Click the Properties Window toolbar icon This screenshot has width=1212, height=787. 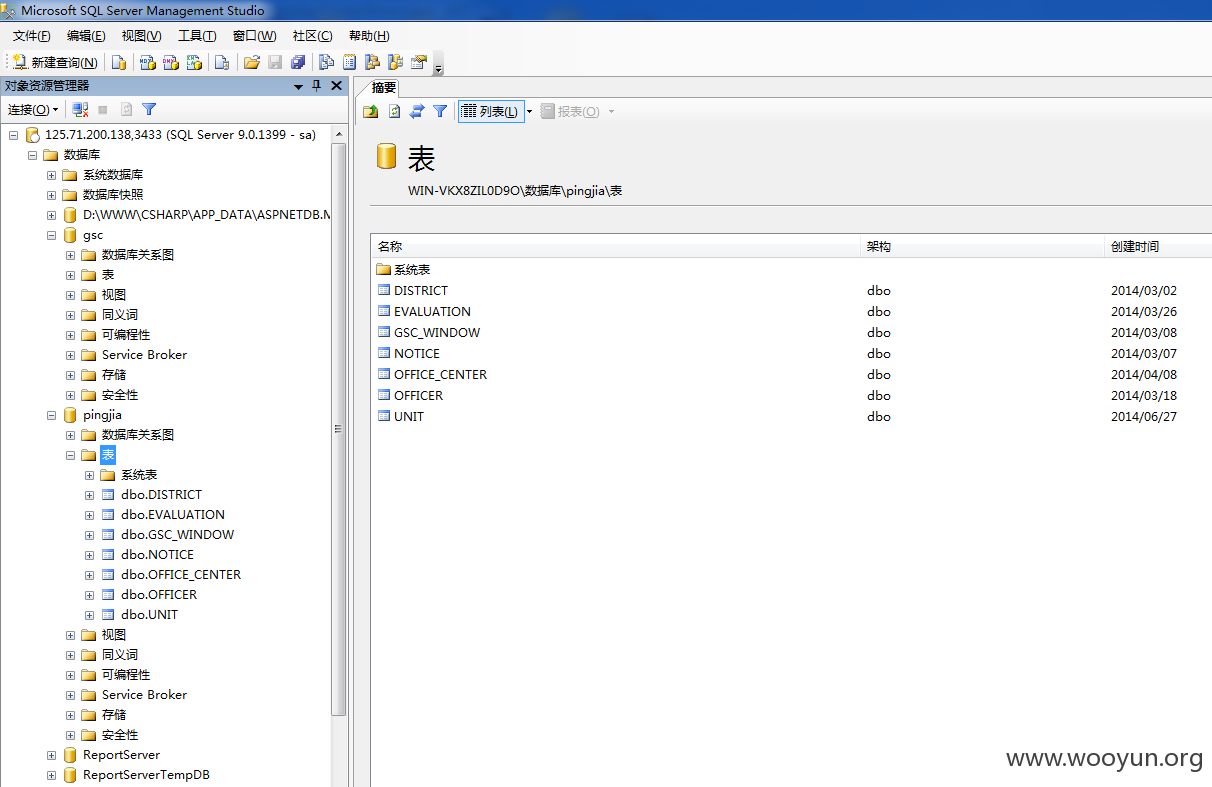tap(419, 62)
